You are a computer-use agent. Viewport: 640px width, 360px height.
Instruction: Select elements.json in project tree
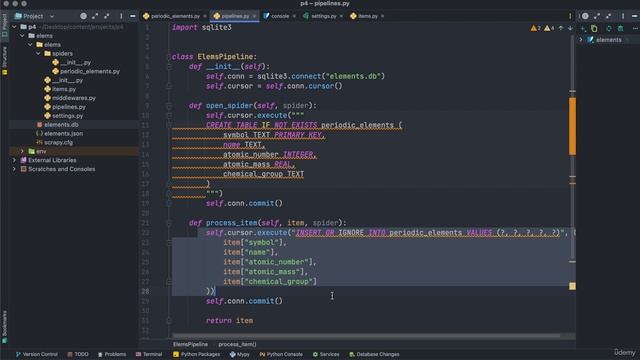[60, 133]
